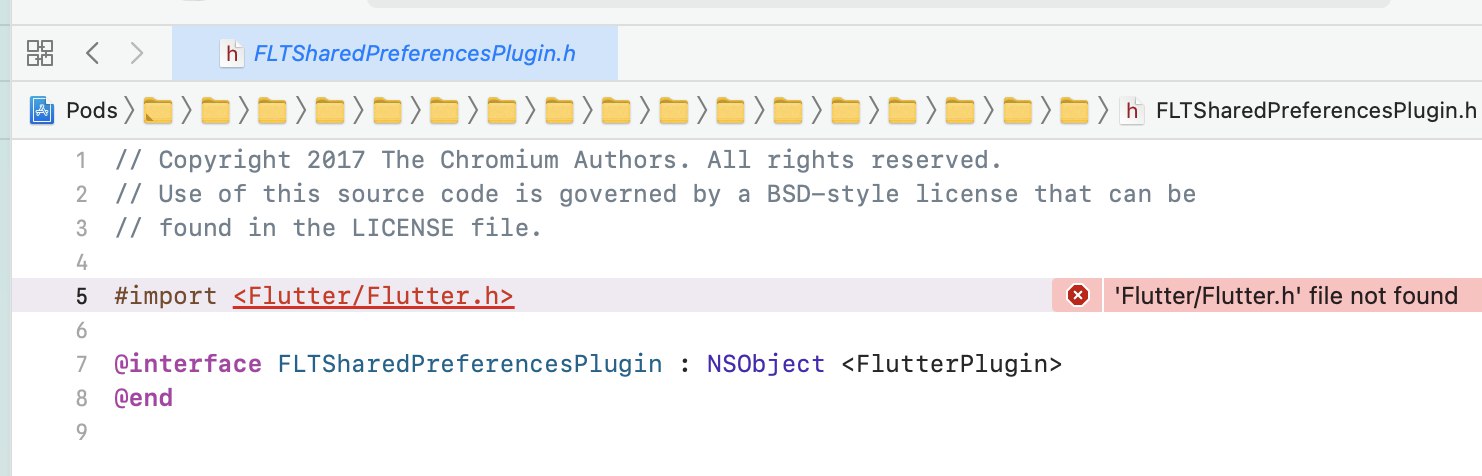
Task: Click line number 9 in the gutter
Action: pos(81,432)
